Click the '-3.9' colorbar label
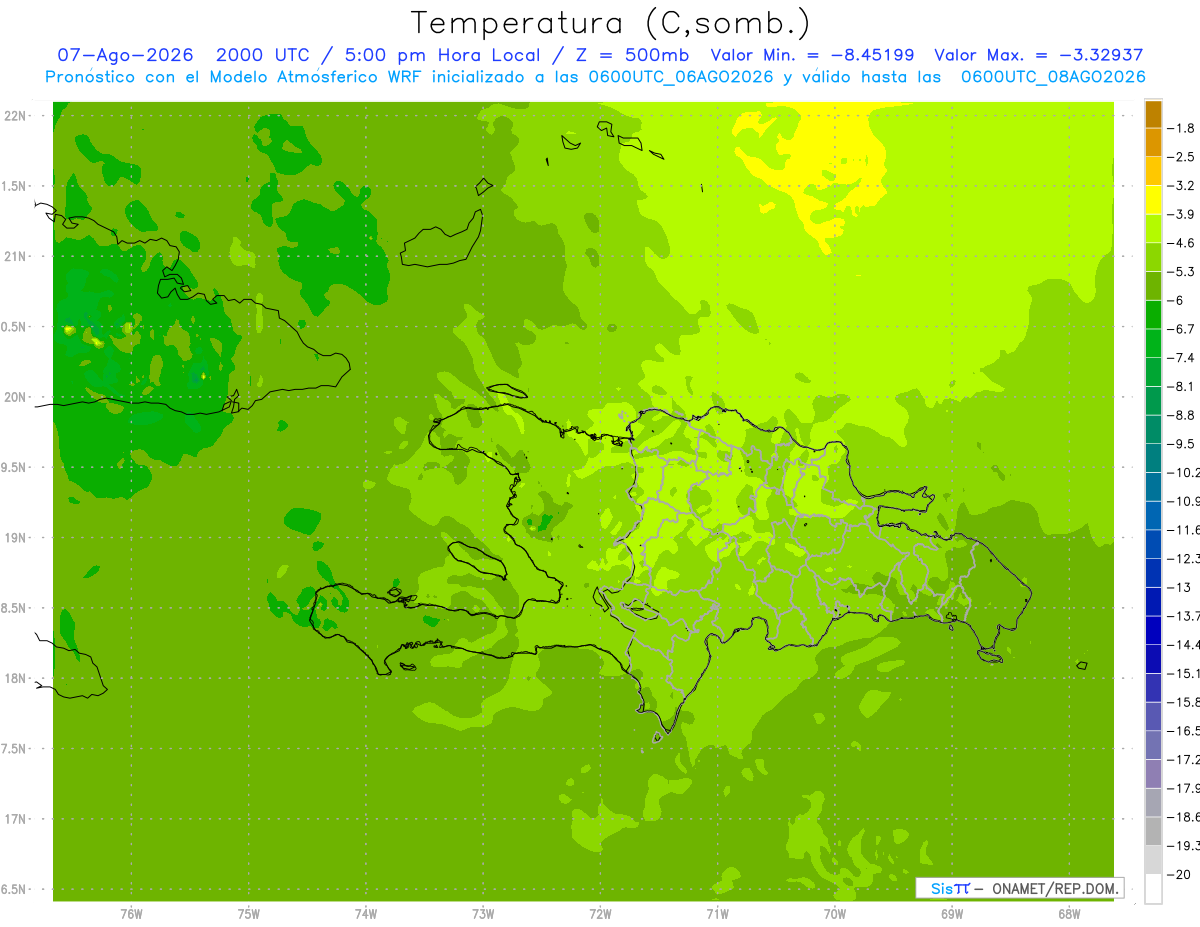This screenshot has width=1200, height=927. [x=1182, y=214]
